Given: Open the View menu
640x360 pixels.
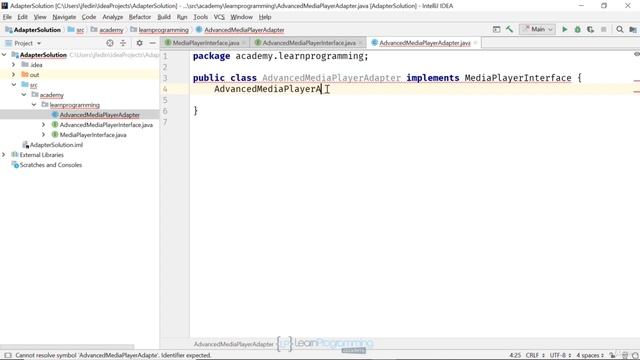Looking at the screenshot, I should tap(40, 17).
